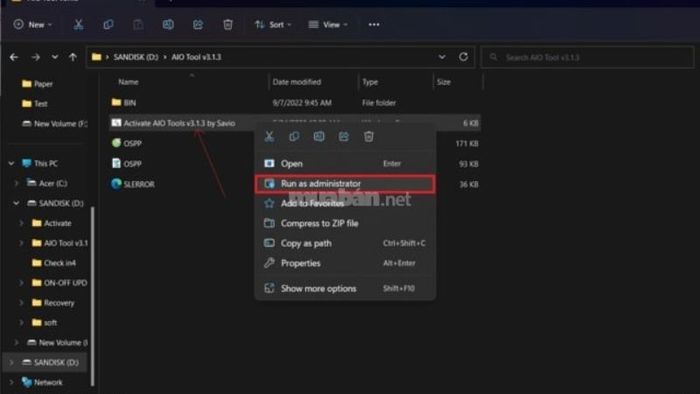Select the AIO Tool v3.1 folder in the sidebar
Screen dimensions: 700x394
click(59, 243)
